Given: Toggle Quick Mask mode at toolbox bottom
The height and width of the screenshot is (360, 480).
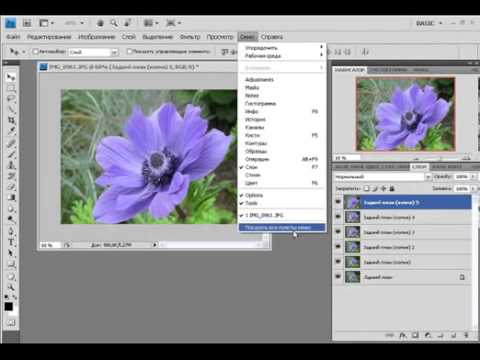Looking at the screenshot, I should [11, 322].
